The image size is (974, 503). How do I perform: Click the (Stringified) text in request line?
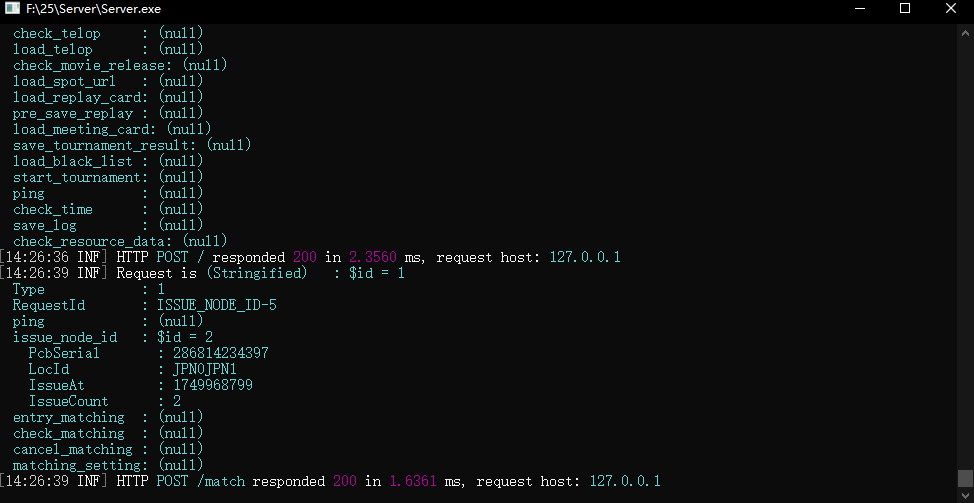tap(257, 273)
